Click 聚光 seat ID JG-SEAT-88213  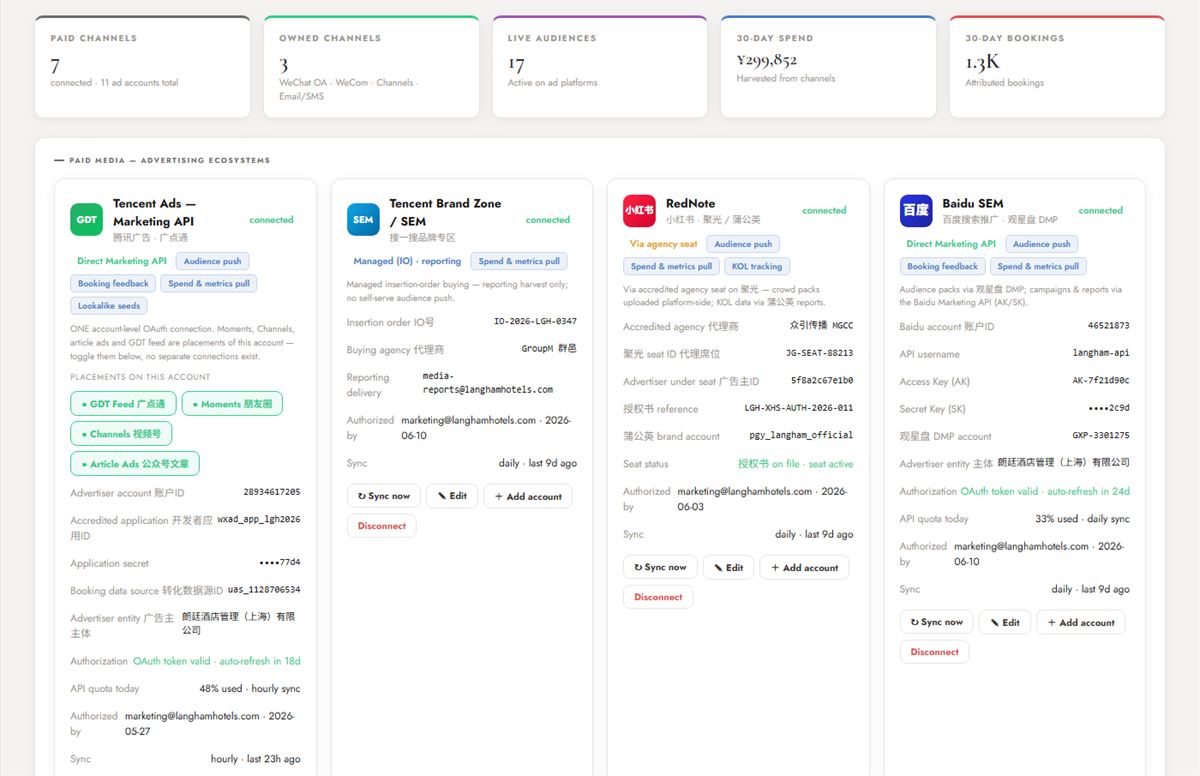[820, 354]
